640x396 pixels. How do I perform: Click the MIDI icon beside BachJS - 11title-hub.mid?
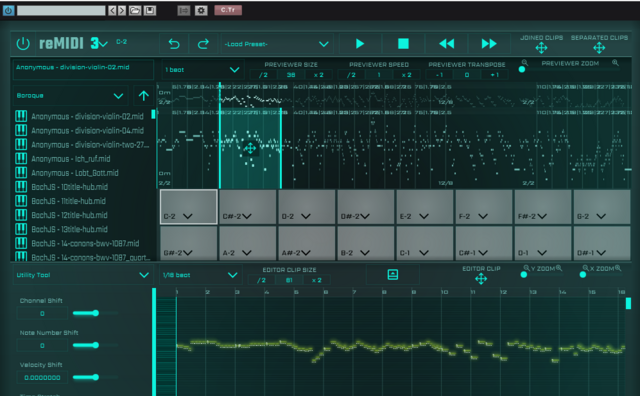[21, 201]
